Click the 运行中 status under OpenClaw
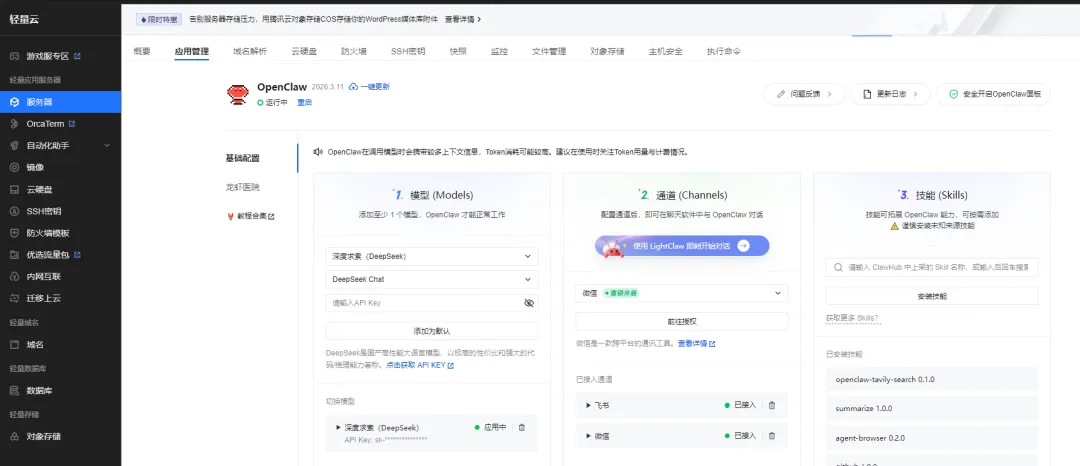The width and height of the screenshot is (1080, 466). pos(272,103)
